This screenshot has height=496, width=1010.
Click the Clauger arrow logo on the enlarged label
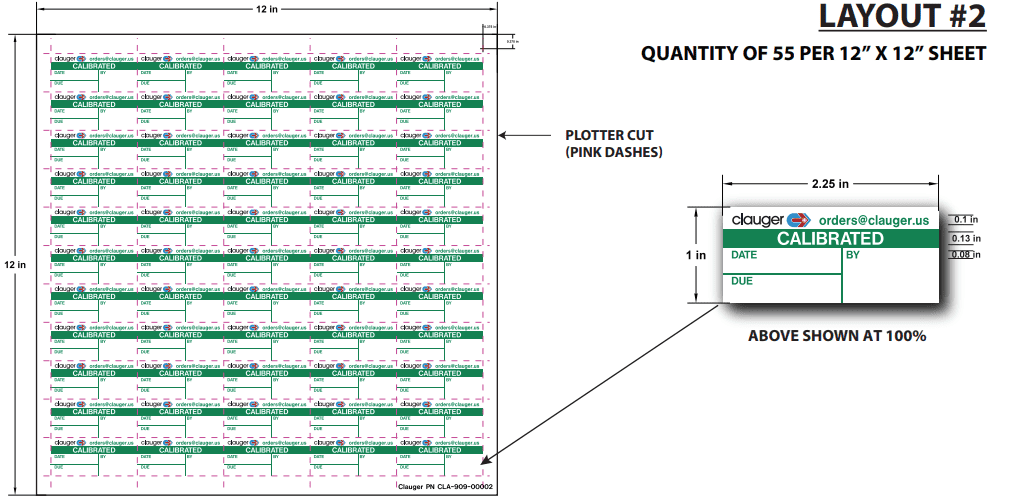point(797,220)
